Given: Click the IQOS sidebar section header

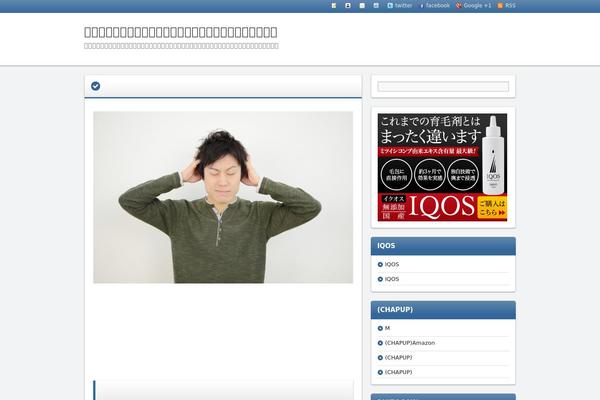Looking at the screenshot, I should coord(443,246).
